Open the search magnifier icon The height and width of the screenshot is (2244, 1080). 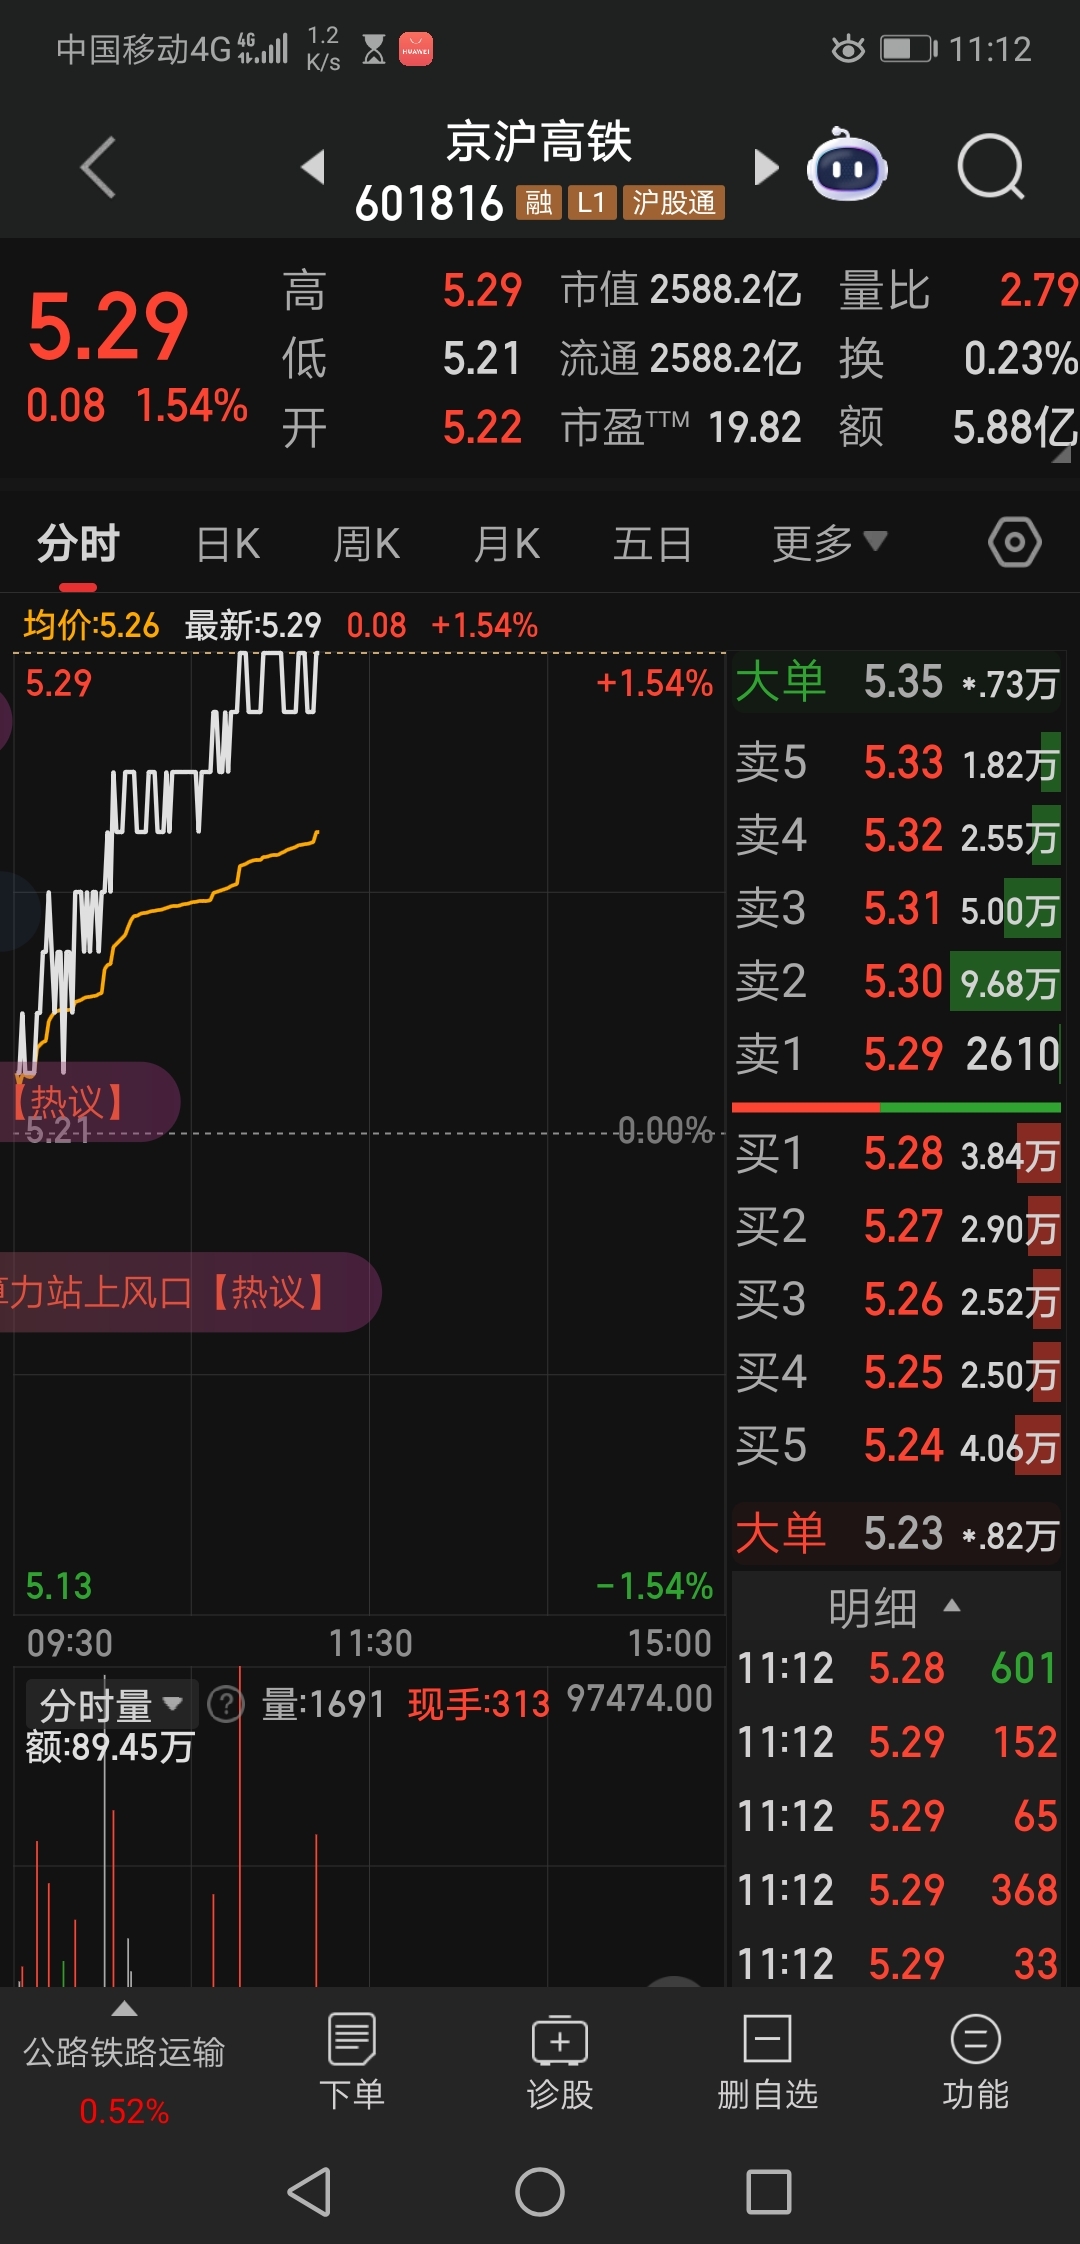click(x=990, y=167)
